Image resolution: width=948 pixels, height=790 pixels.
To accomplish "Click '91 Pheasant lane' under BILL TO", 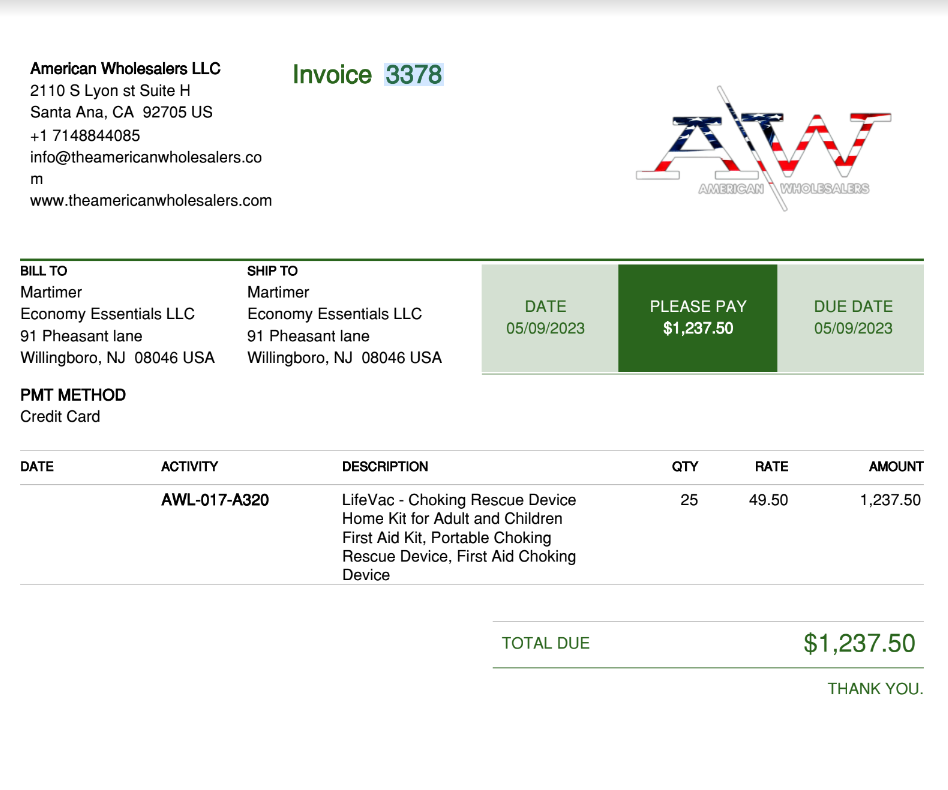I will (x=82, y=336).
